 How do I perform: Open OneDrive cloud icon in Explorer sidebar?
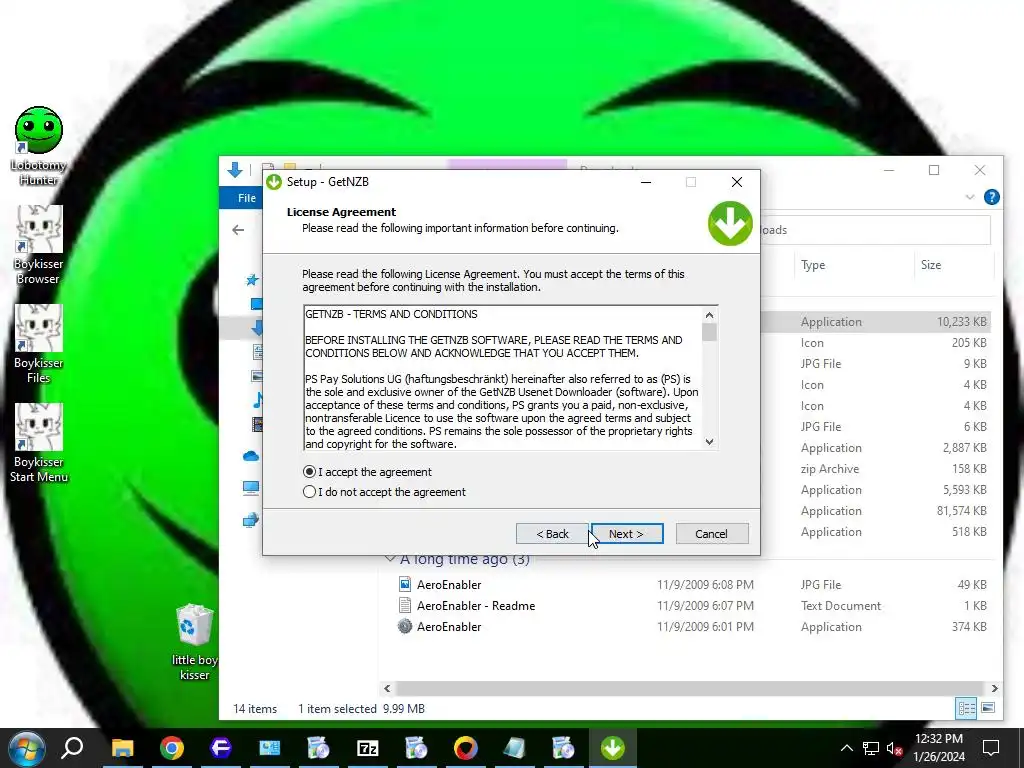[x=251, y=456]
